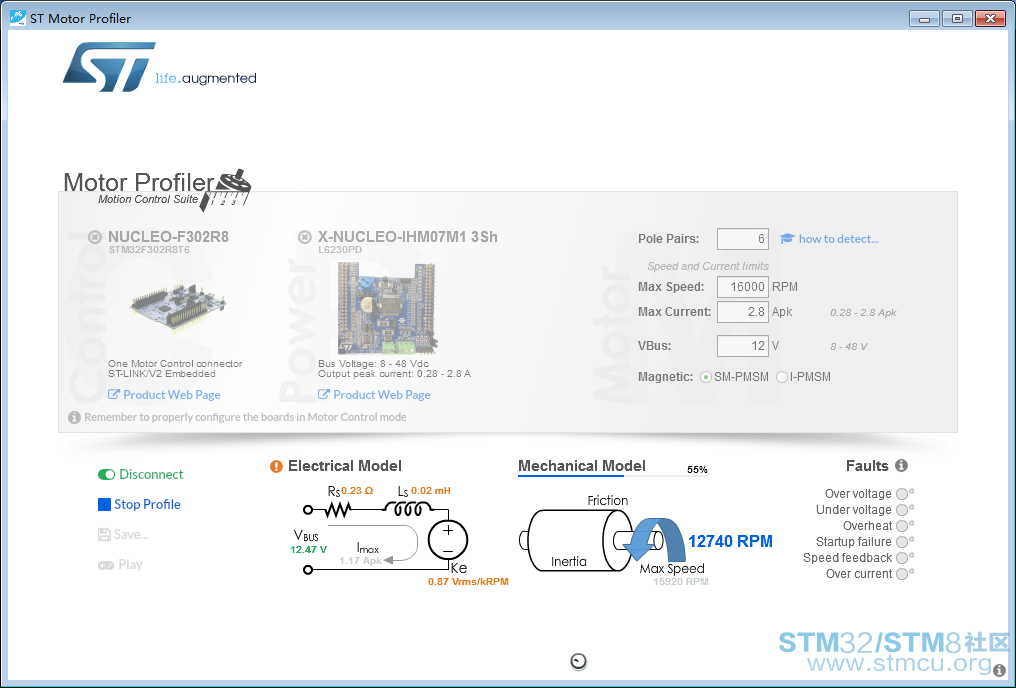Click the blue rotation arrow on motor

pyautogui.click(x=655, y=539)
